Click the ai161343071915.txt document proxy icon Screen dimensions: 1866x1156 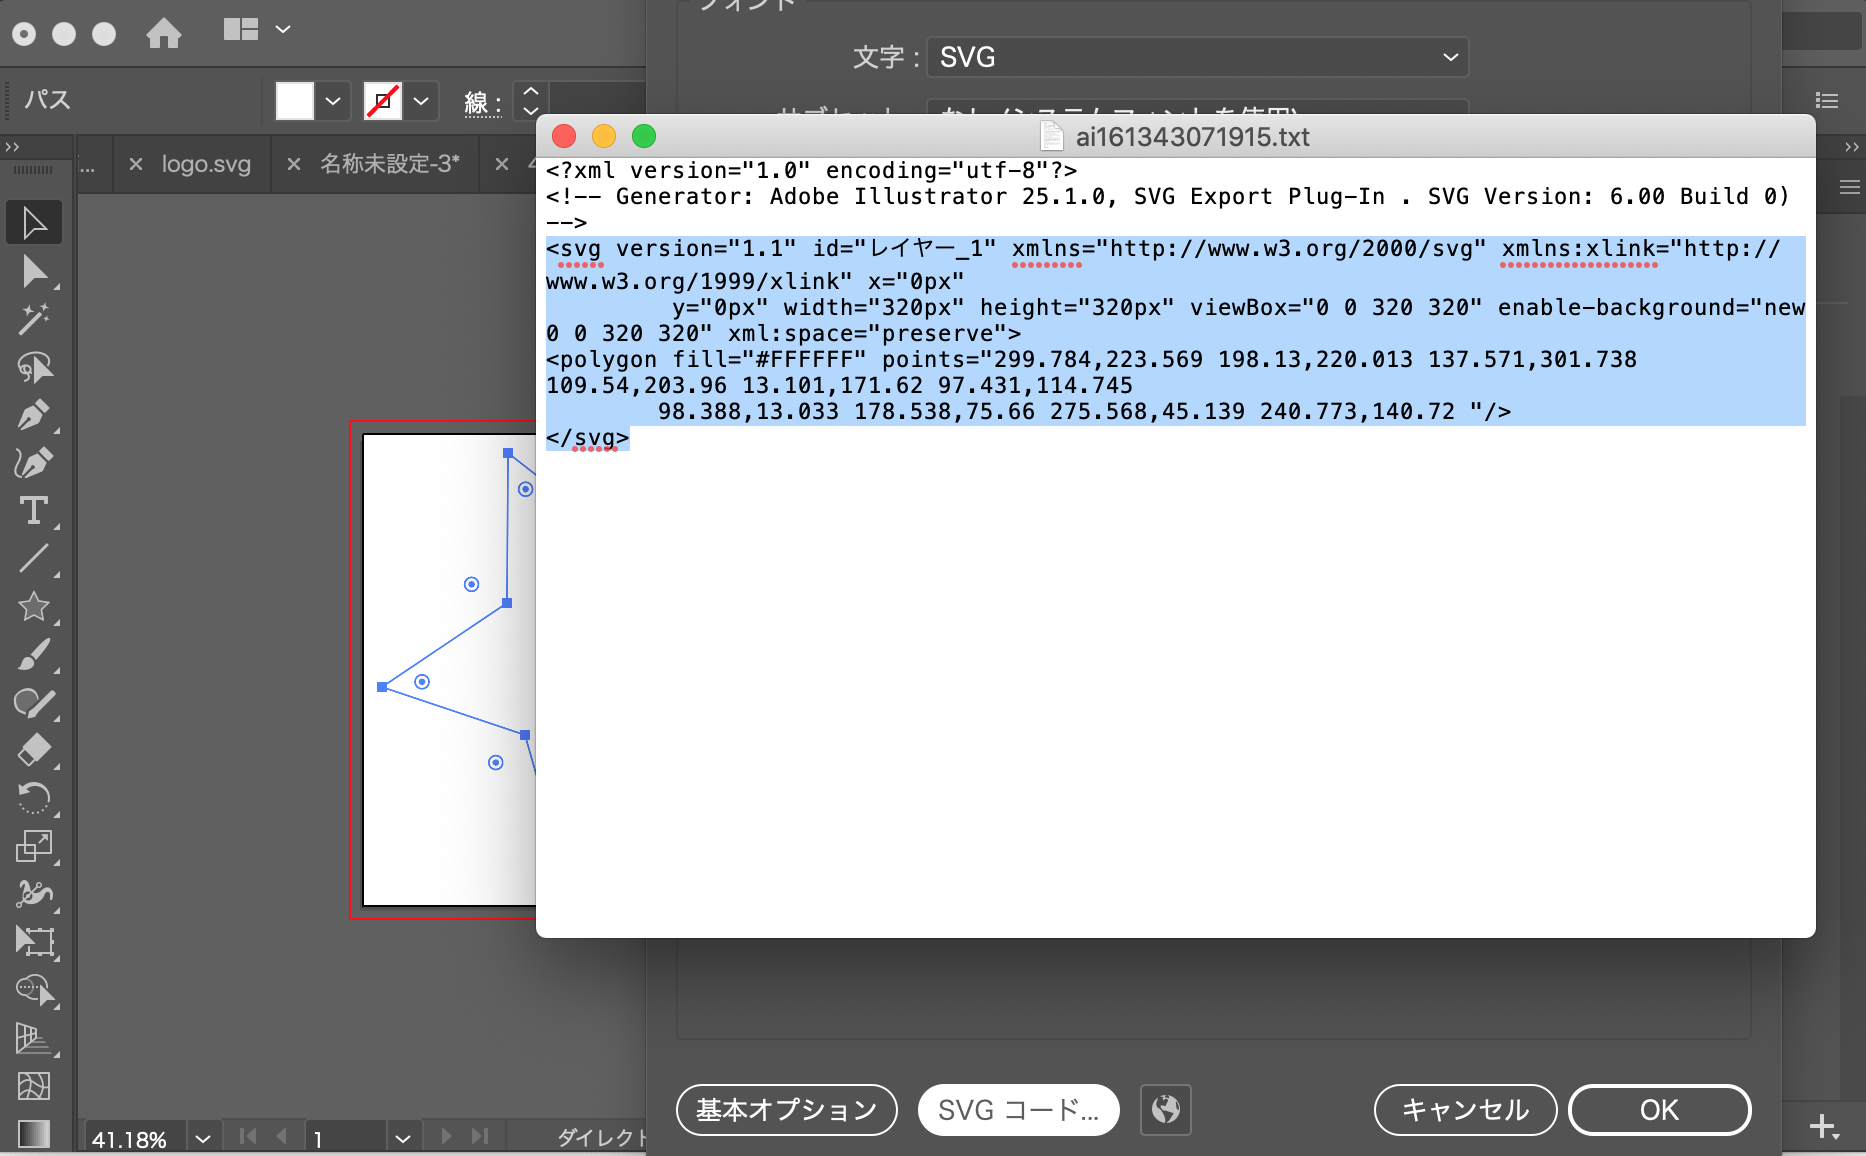pos(1052,136)
